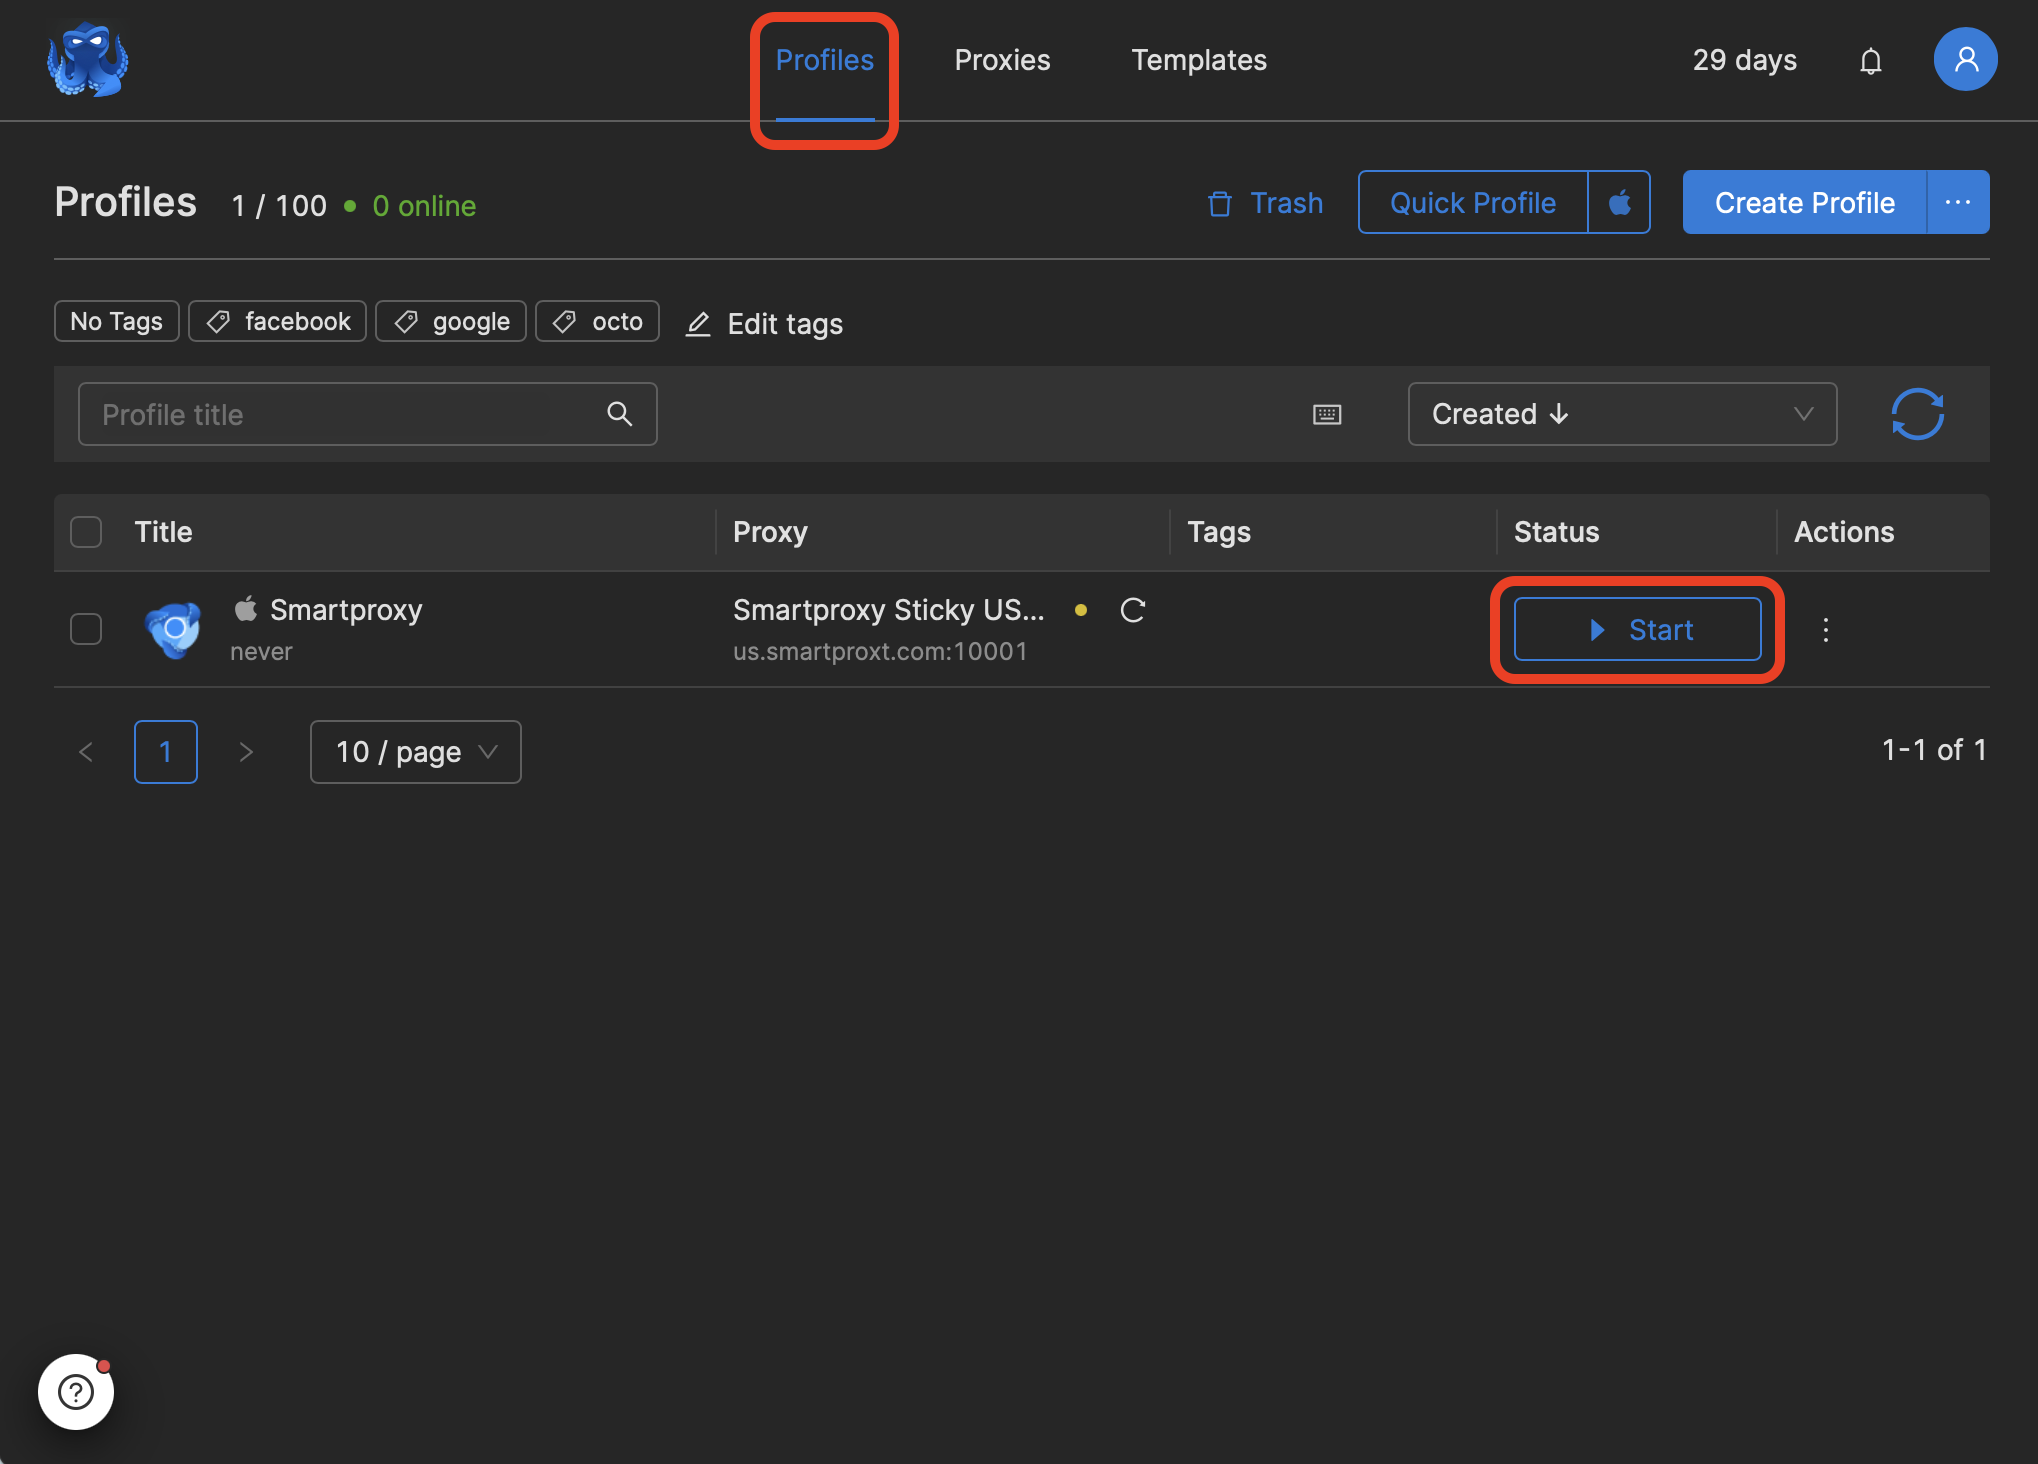Click the us.smartproxt.com:10001 address

(880, 652)
